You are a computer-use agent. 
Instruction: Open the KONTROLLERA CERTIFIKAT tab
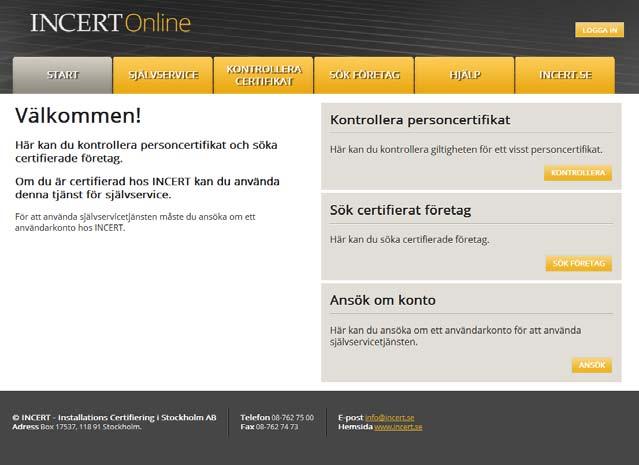coord(264,75)
